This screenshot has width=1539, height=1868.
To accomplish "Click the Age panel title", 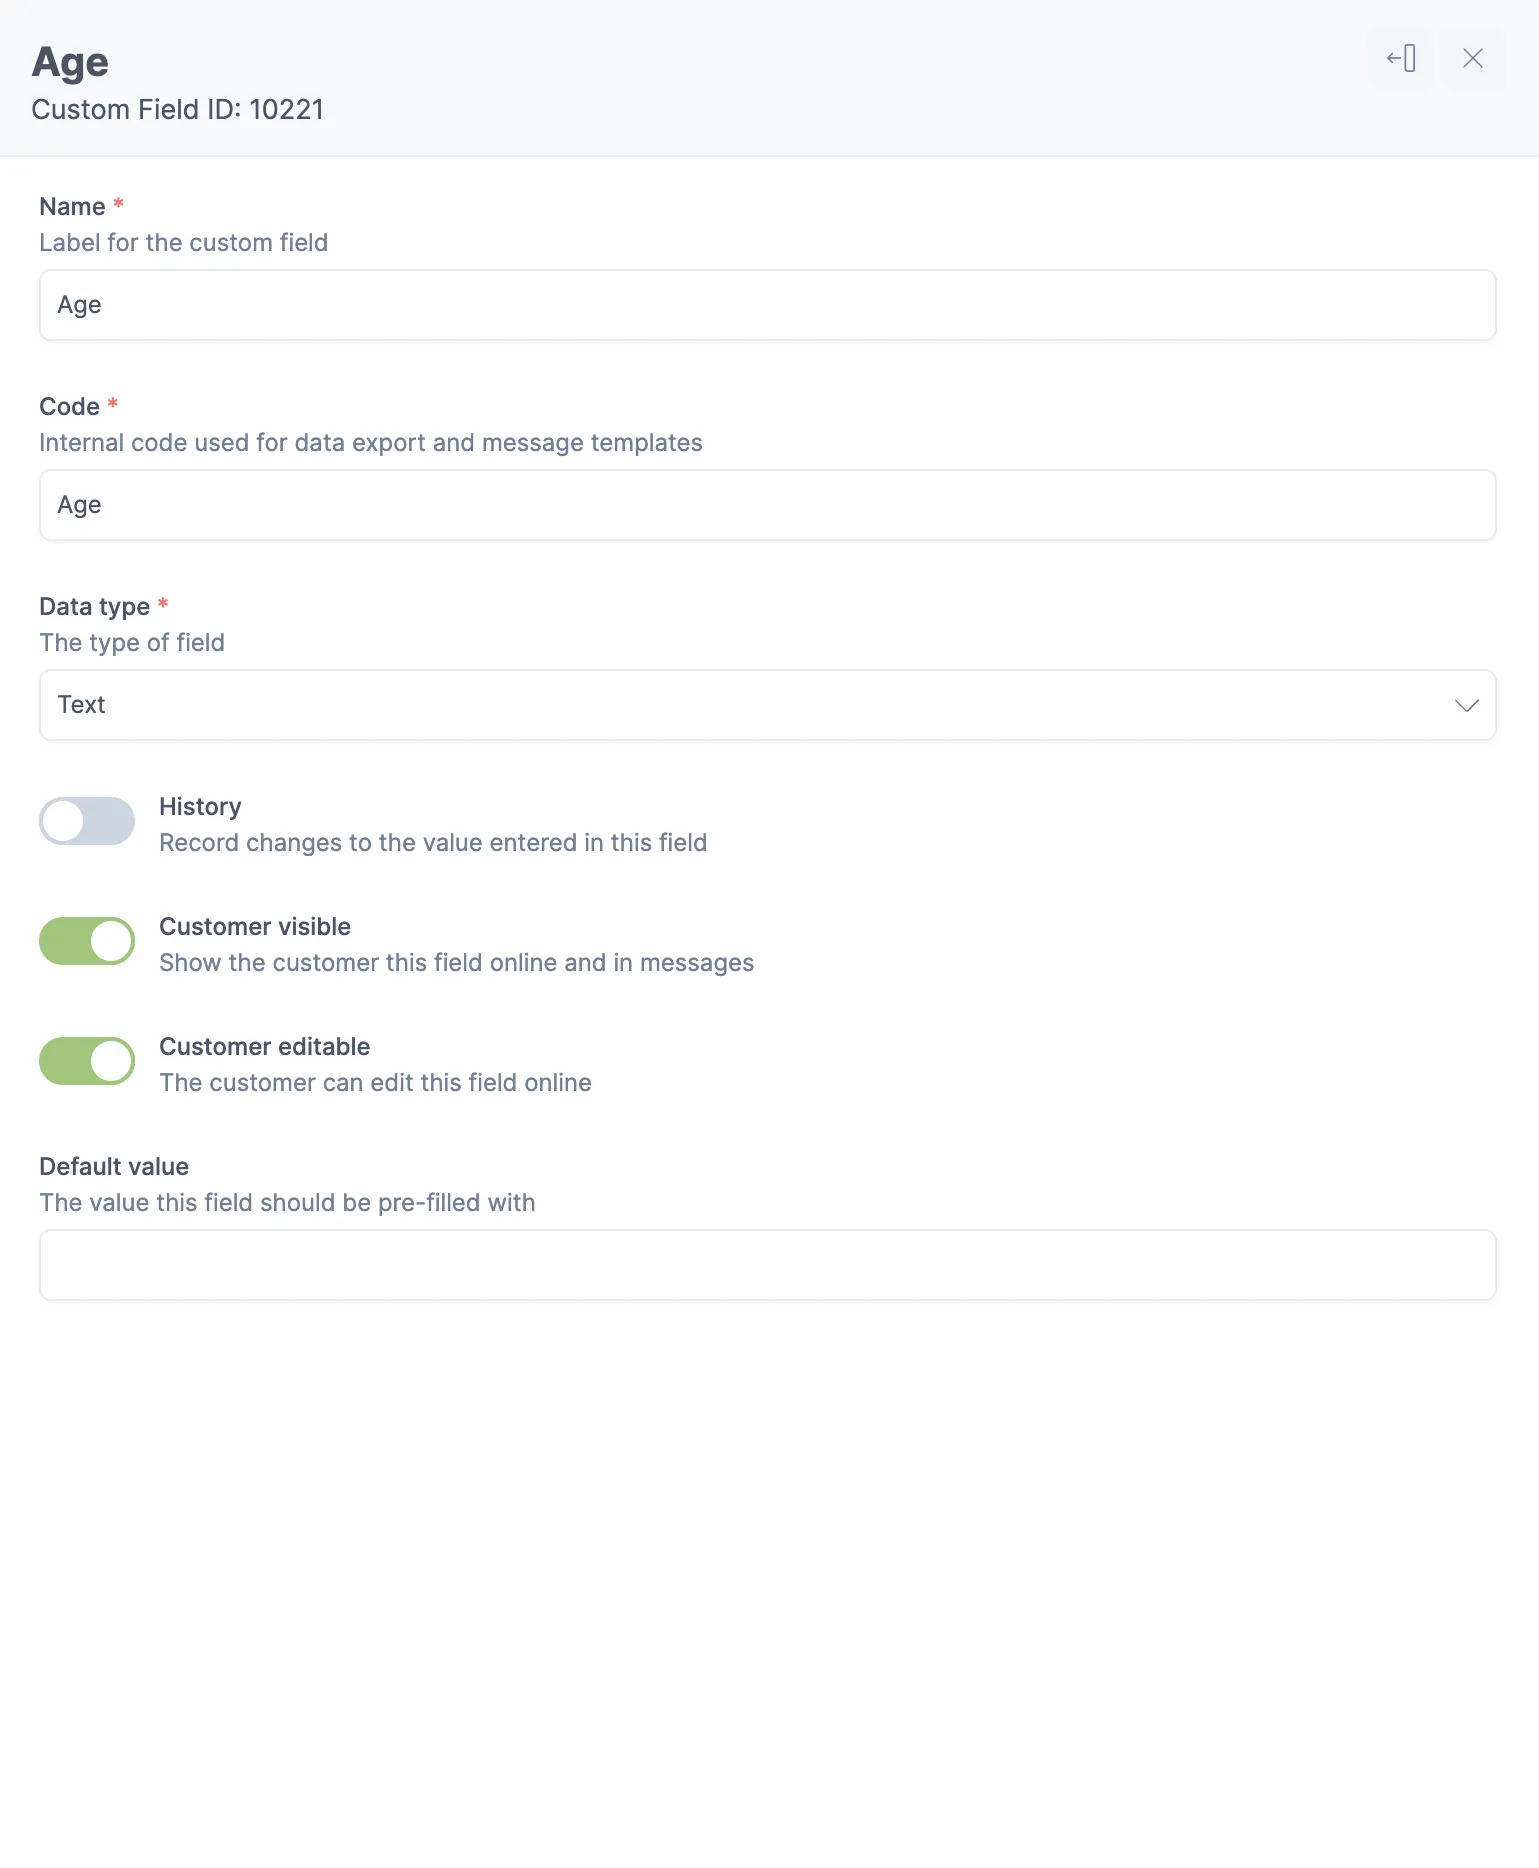I will click(x=70, y=61).
